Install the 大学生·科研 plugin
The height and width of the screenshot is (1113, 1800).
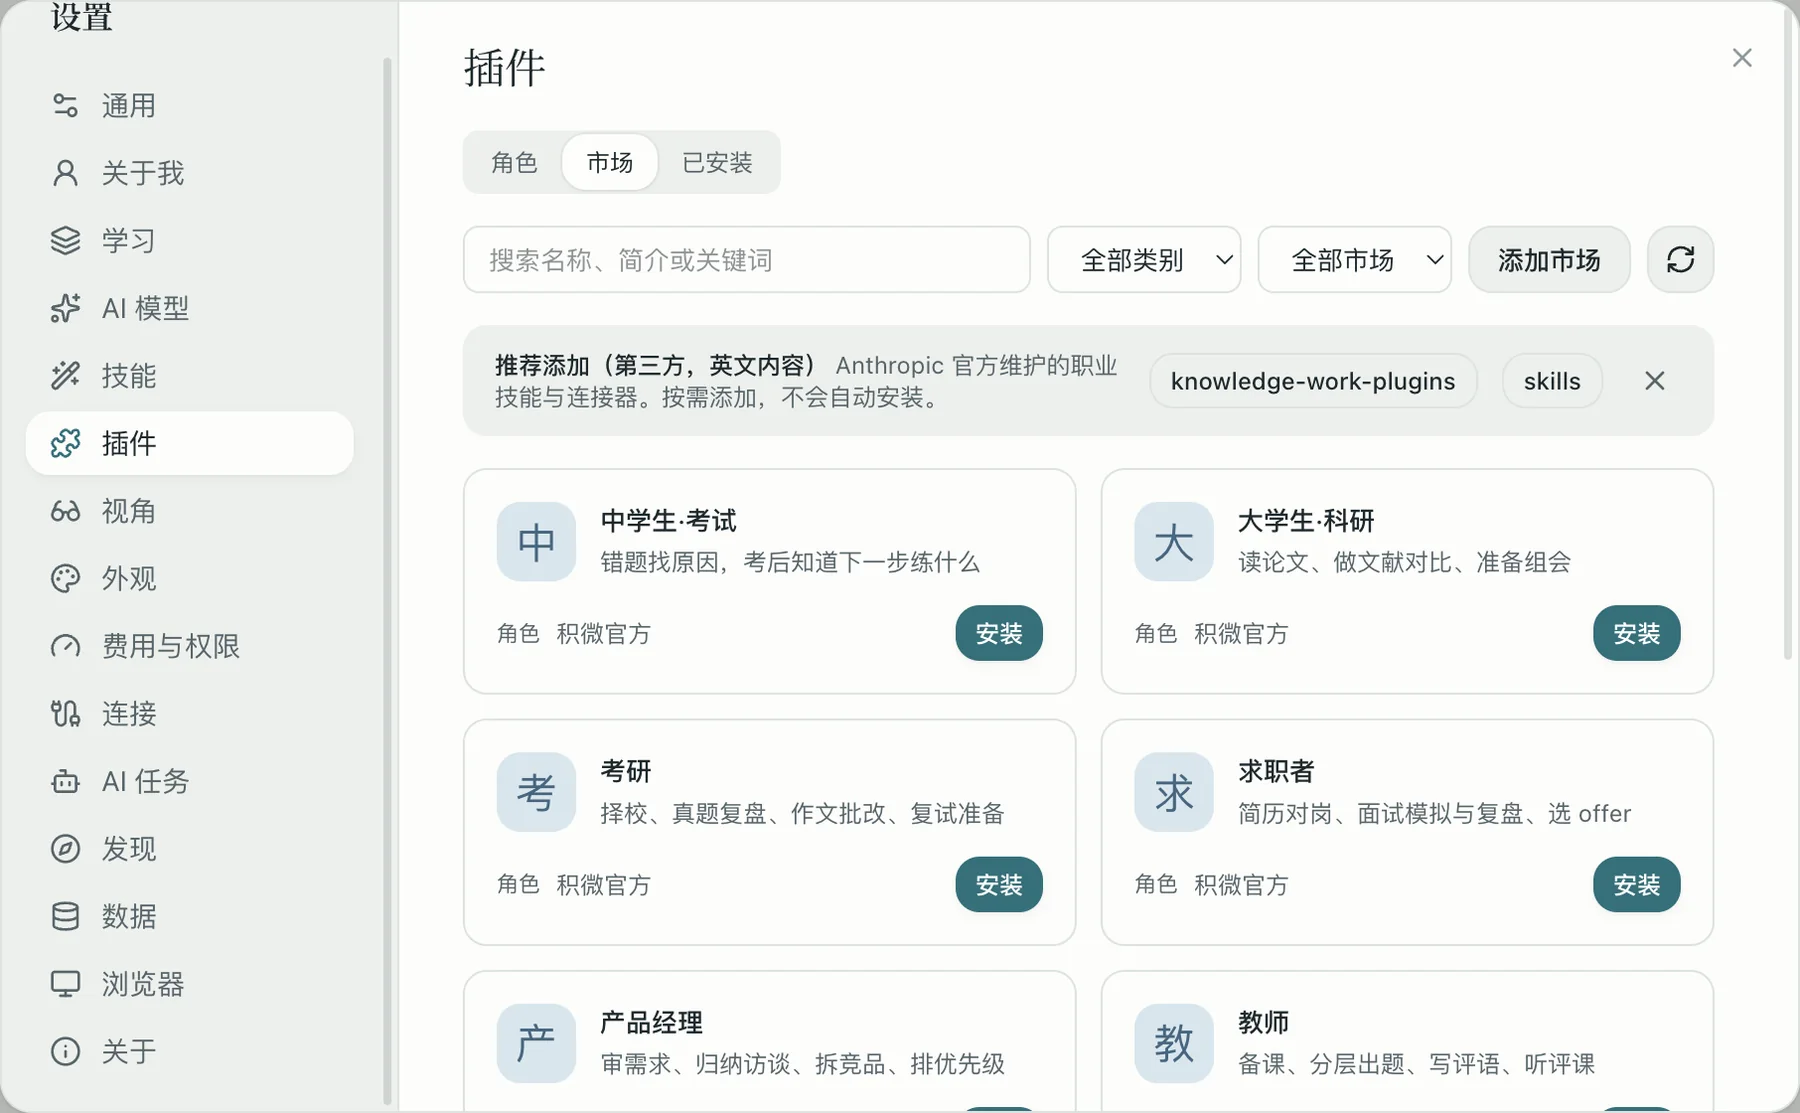click(x=1636, y=633)
